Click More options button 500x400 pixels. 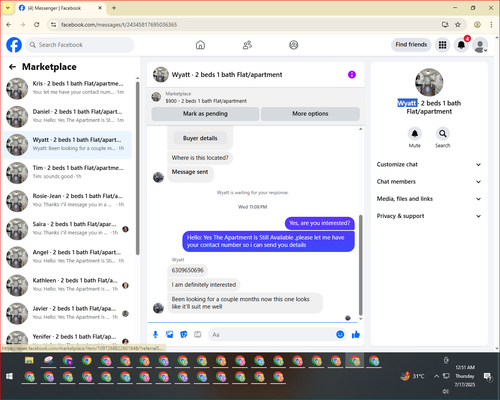(x=310, y=114)
